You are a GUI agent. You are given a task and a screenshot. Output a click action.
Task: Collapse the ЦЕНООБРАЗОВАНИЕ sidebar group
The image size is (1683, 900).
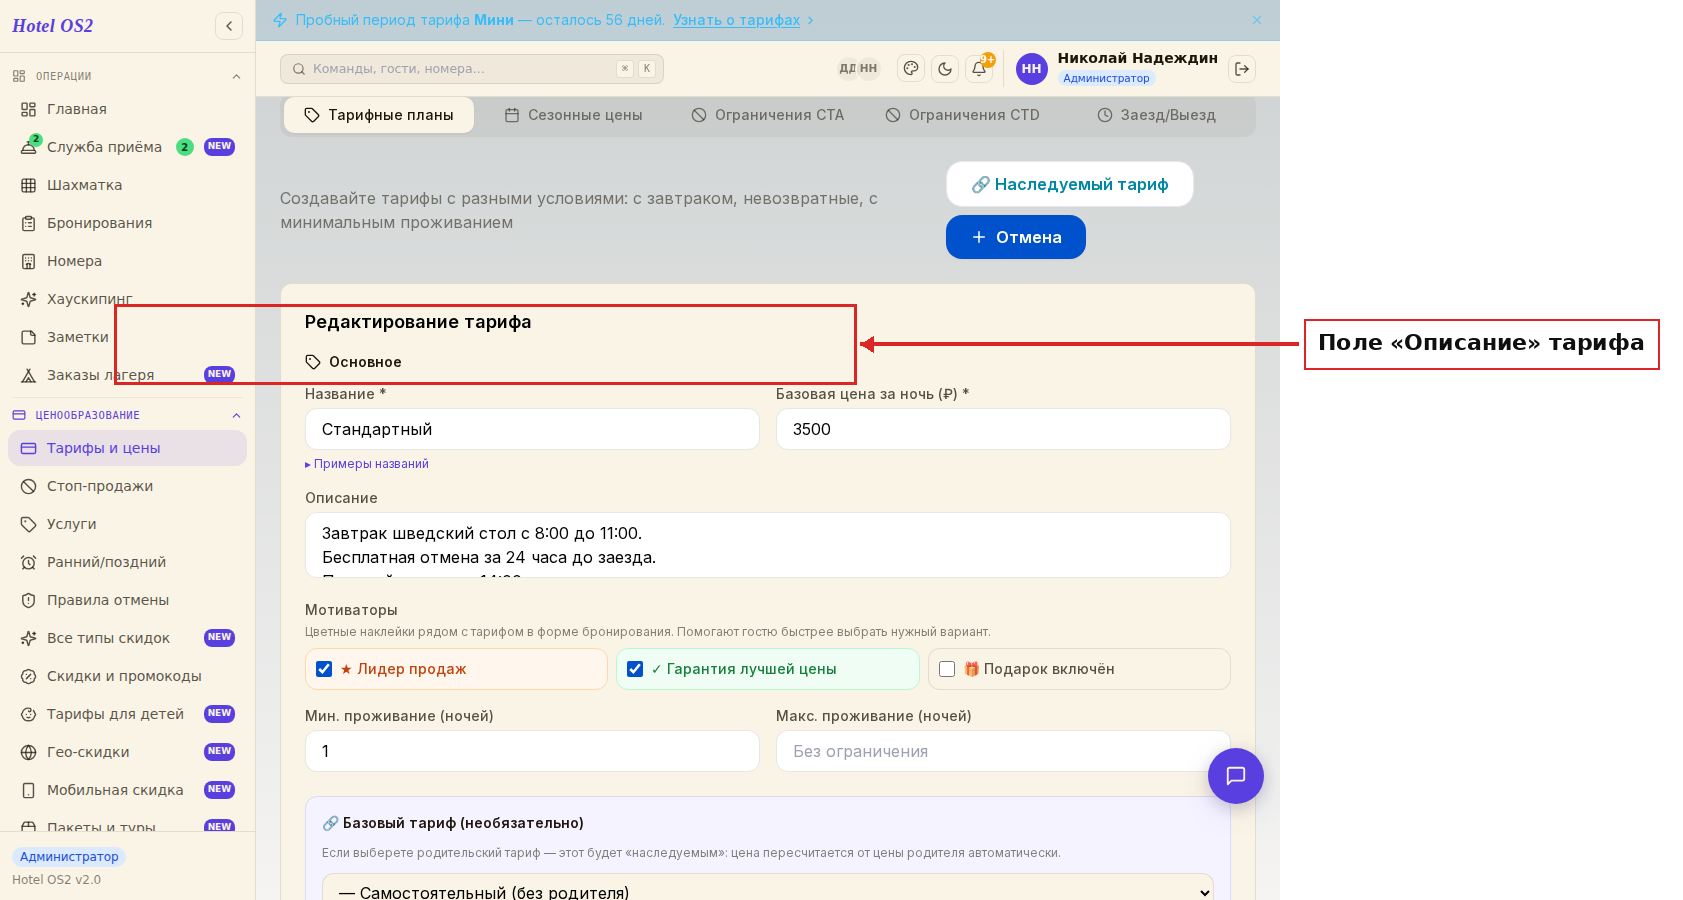pyautogui.click(x=127, y=415)
